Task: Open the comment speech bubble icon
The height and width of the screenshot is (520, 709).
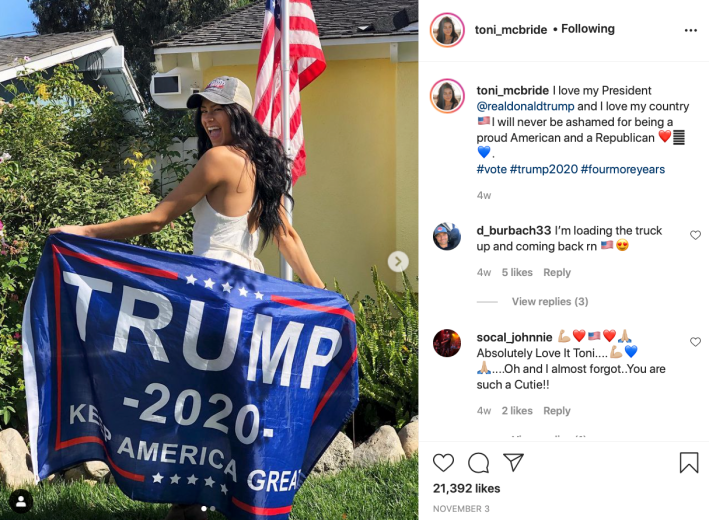Action: pyautogui.click(x=478, y=463)
